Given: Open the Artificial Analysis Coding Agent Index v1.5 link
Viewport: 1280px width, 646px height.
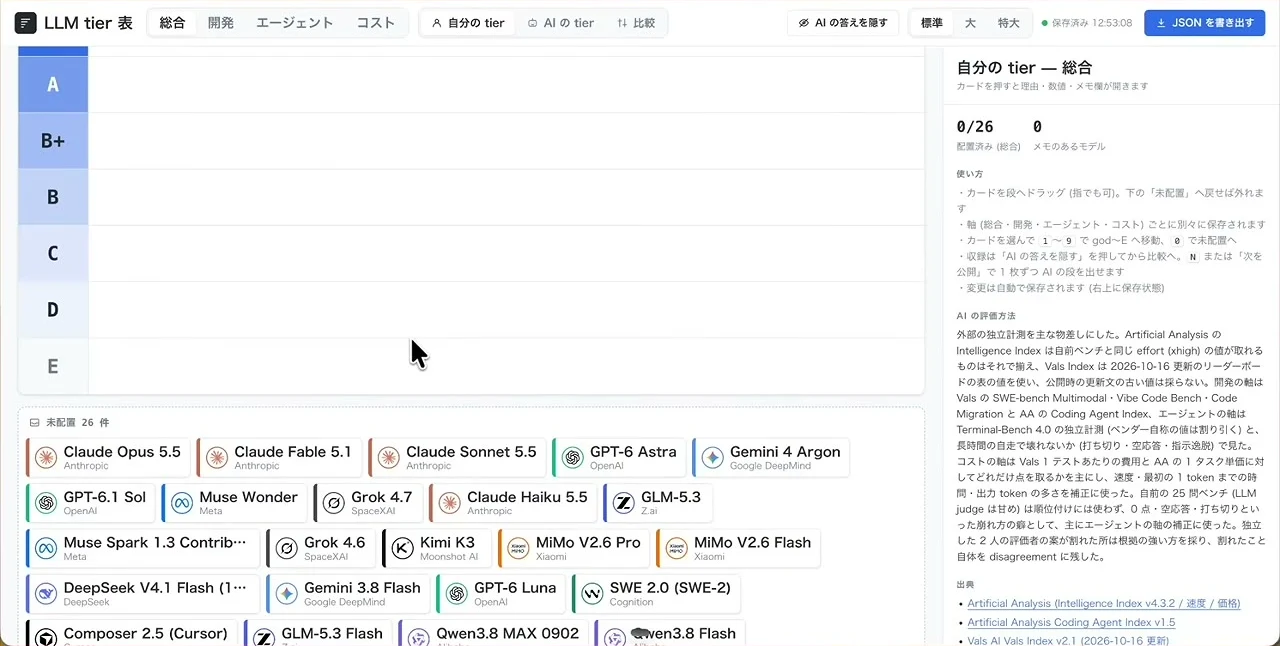Looking at the screenshot, I should [1071, 622].
